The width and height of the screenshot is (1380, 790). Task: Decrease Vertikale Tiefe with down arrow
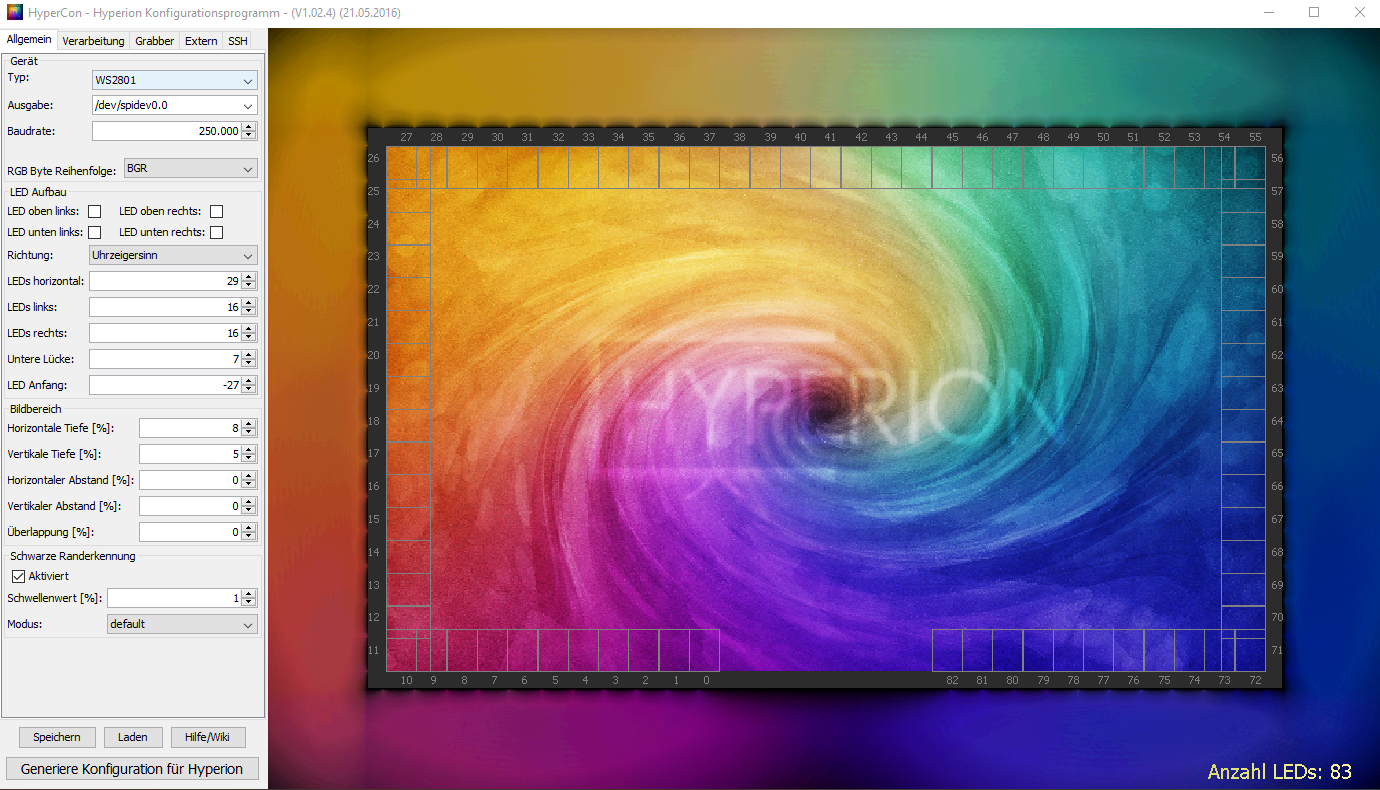[249, 459]
